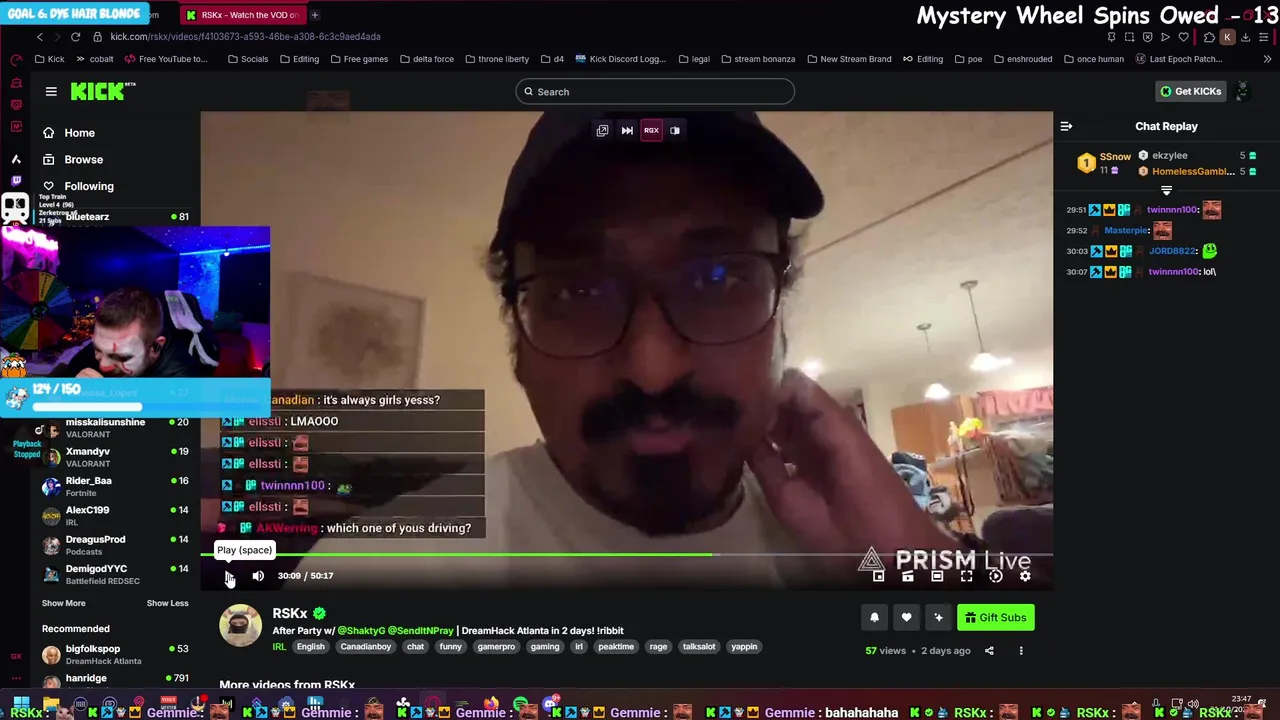The height and width of the screenshot is (720, 1280).
Task: Click the kick.com address bar
Action: tap(245, 36)
